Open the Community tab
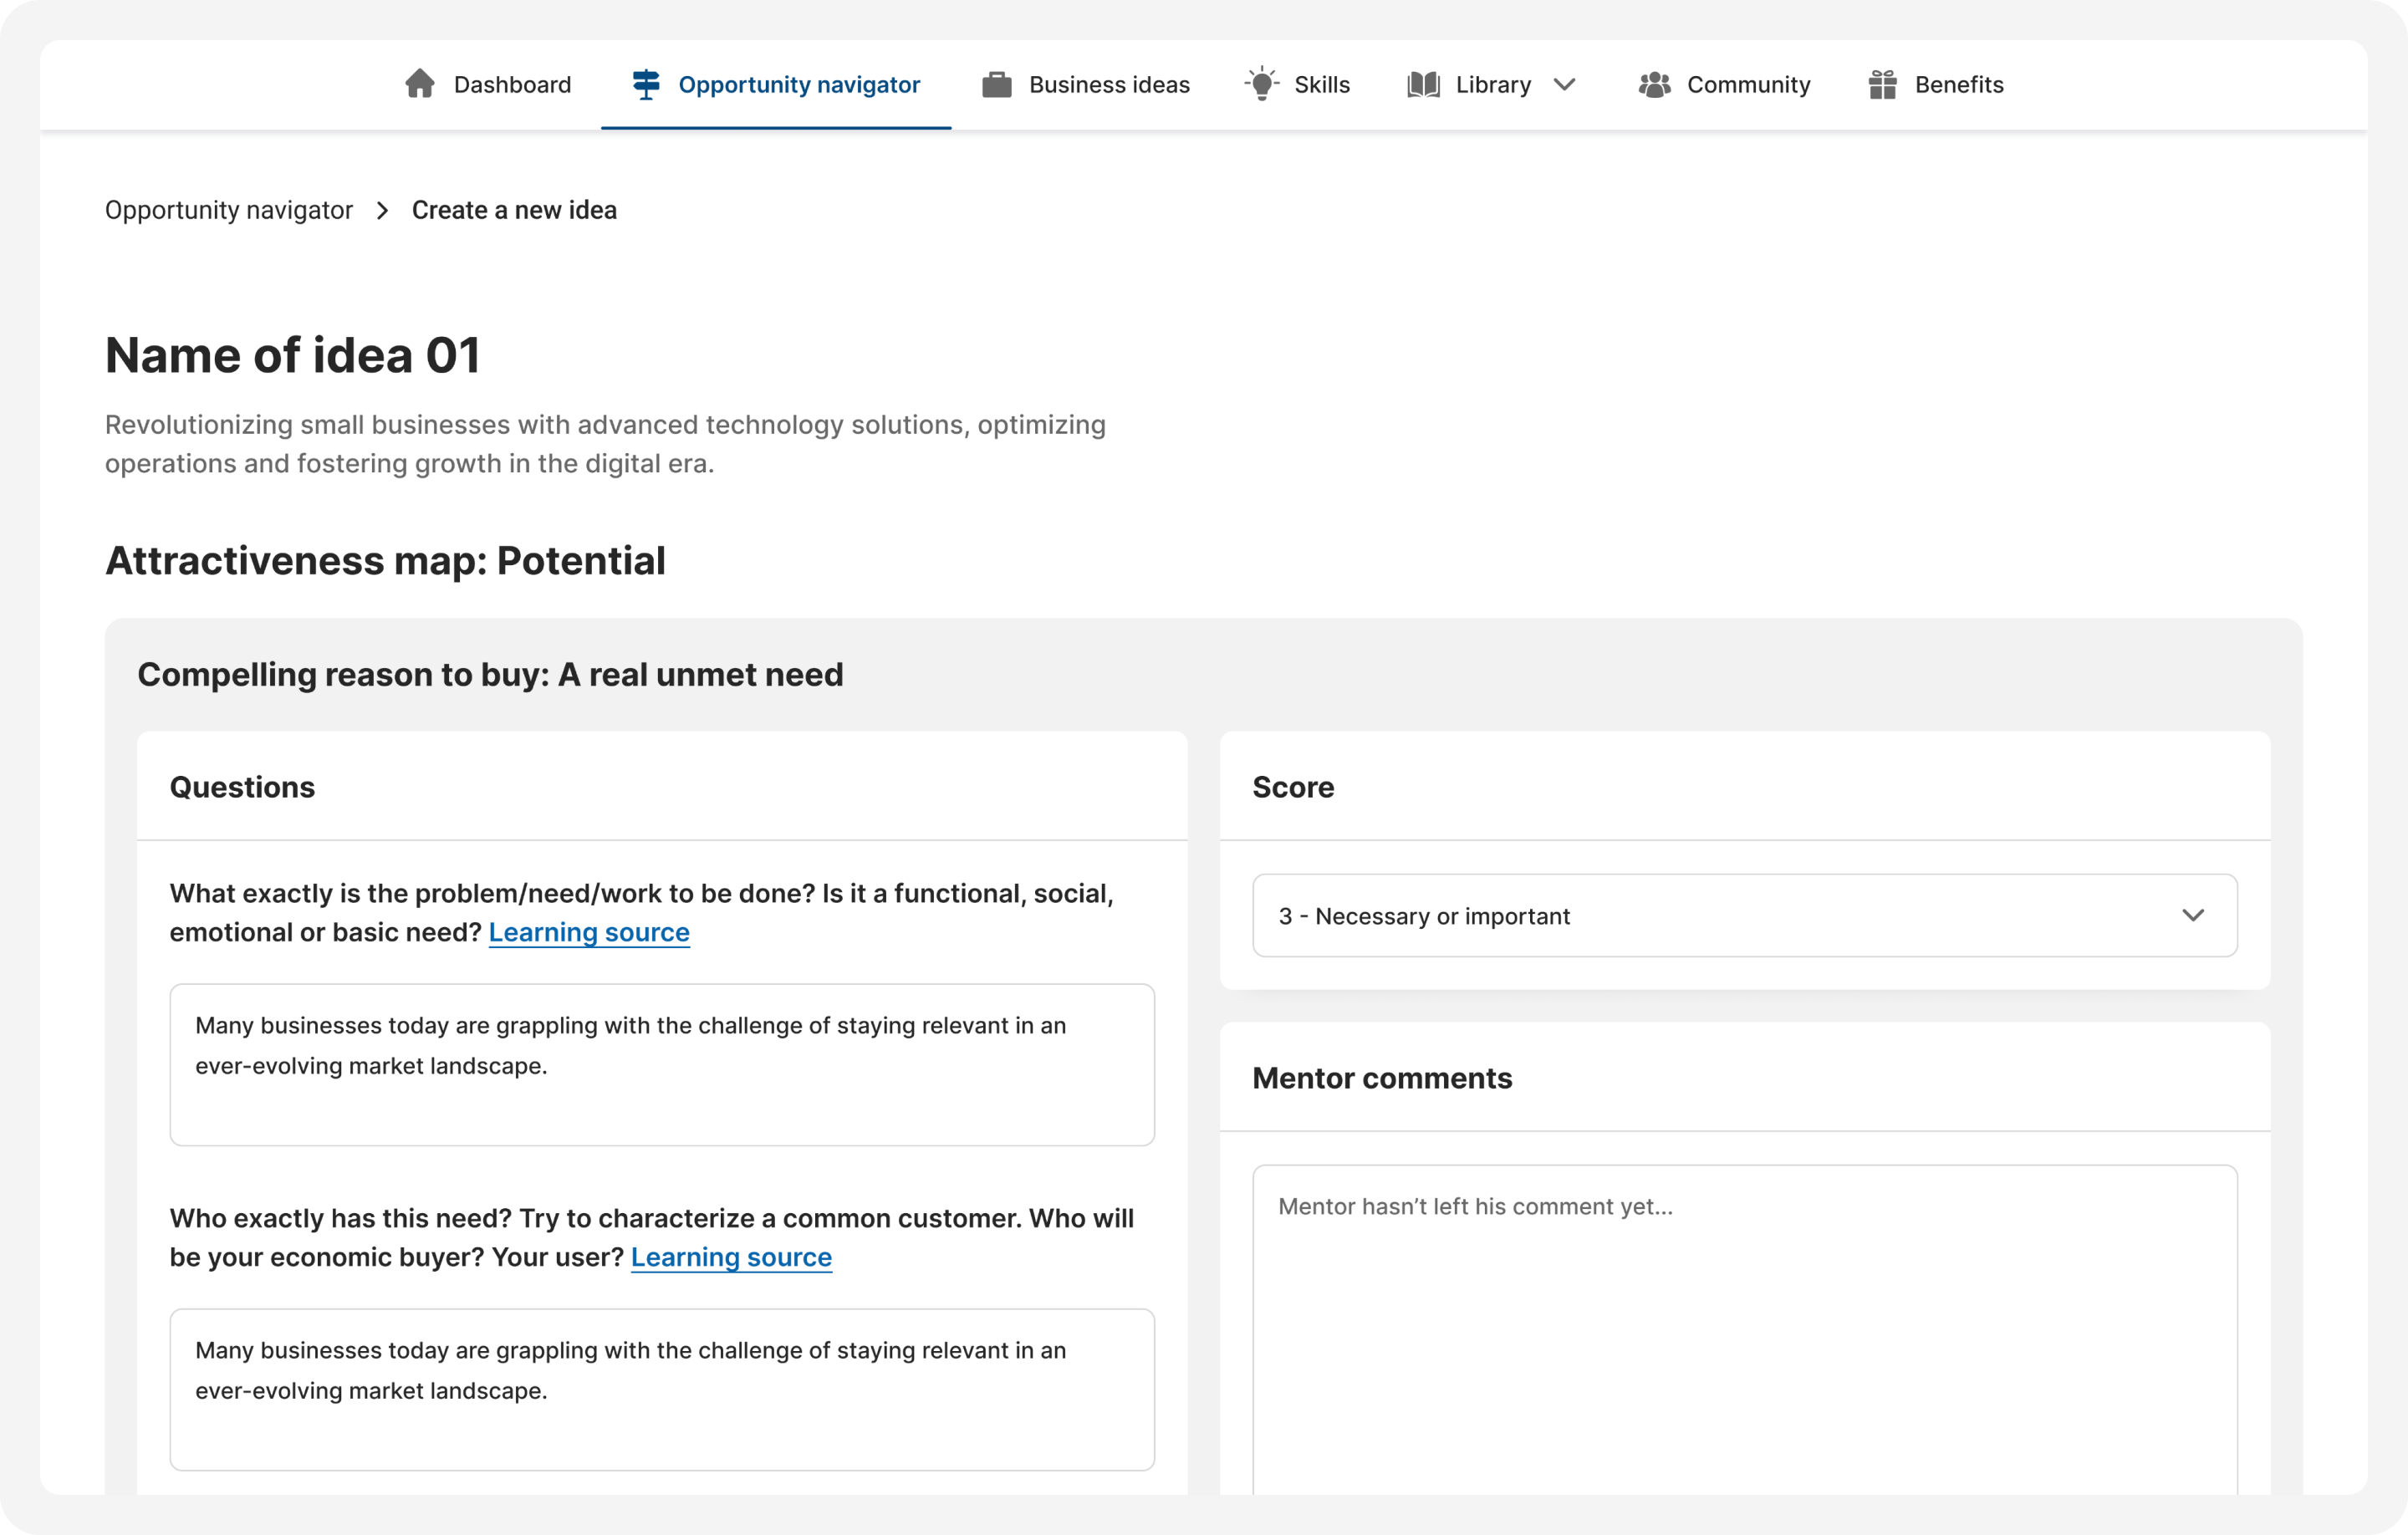 click(x=1724, y=85)
